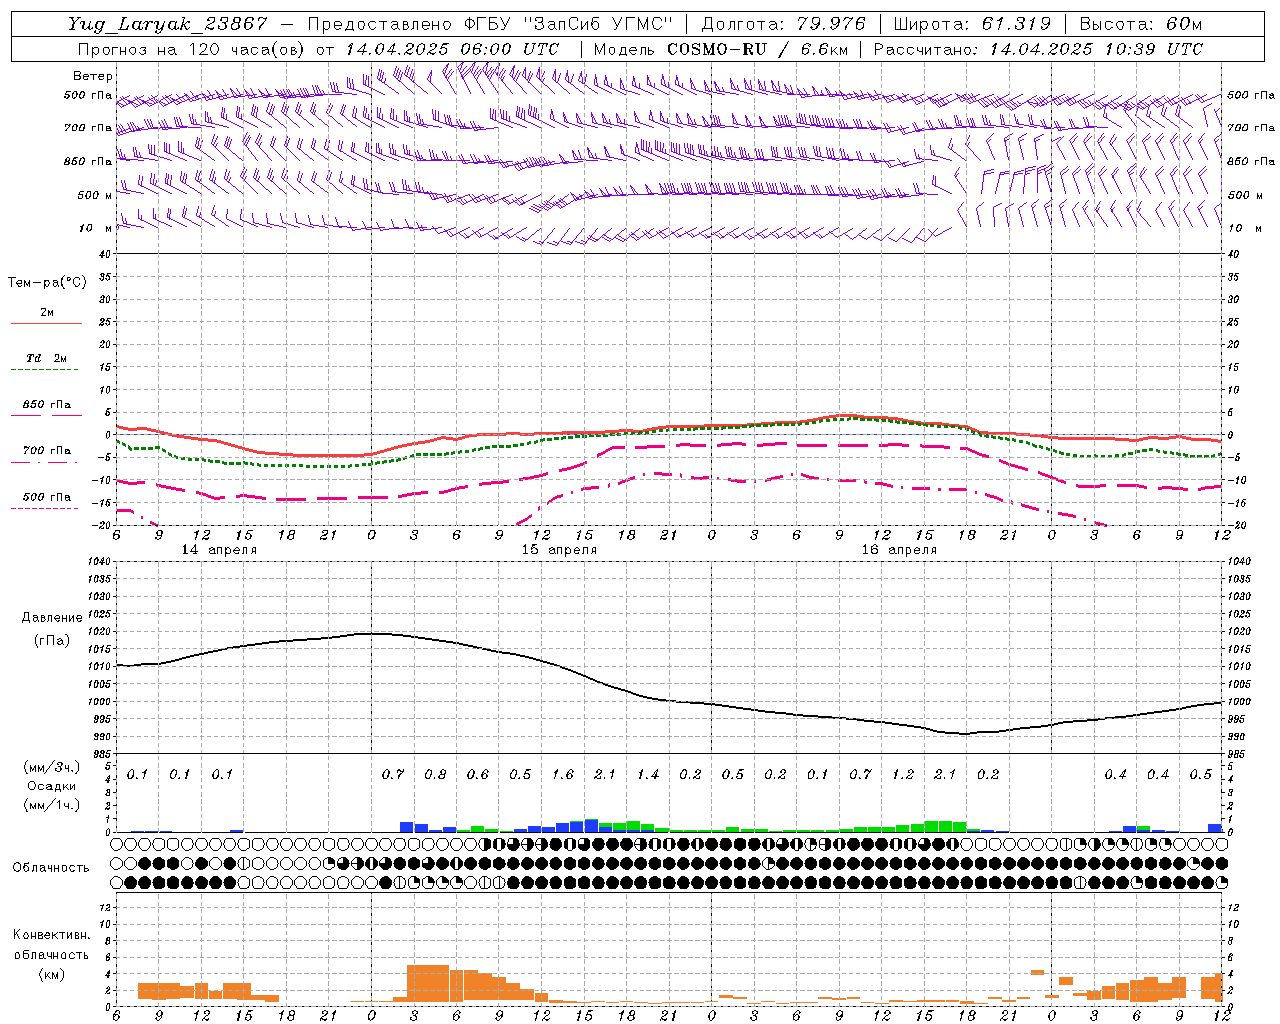This screenshot has width=1280, height=1024.
Task: Click the Широта: 61.319 value
Action: (x=972, y=24)
